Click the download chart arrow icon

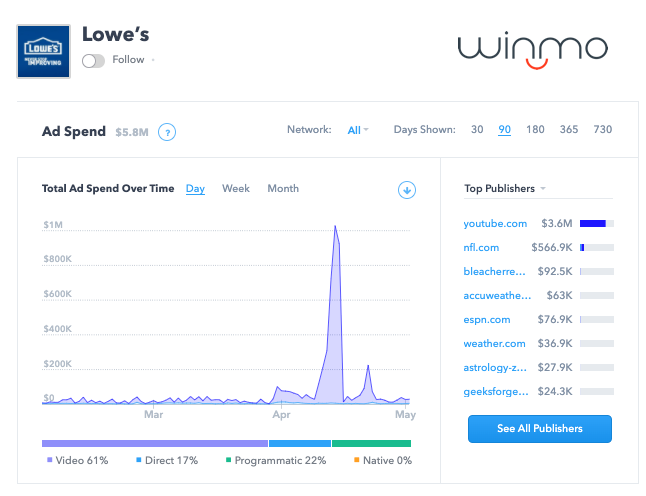(407, 190)
